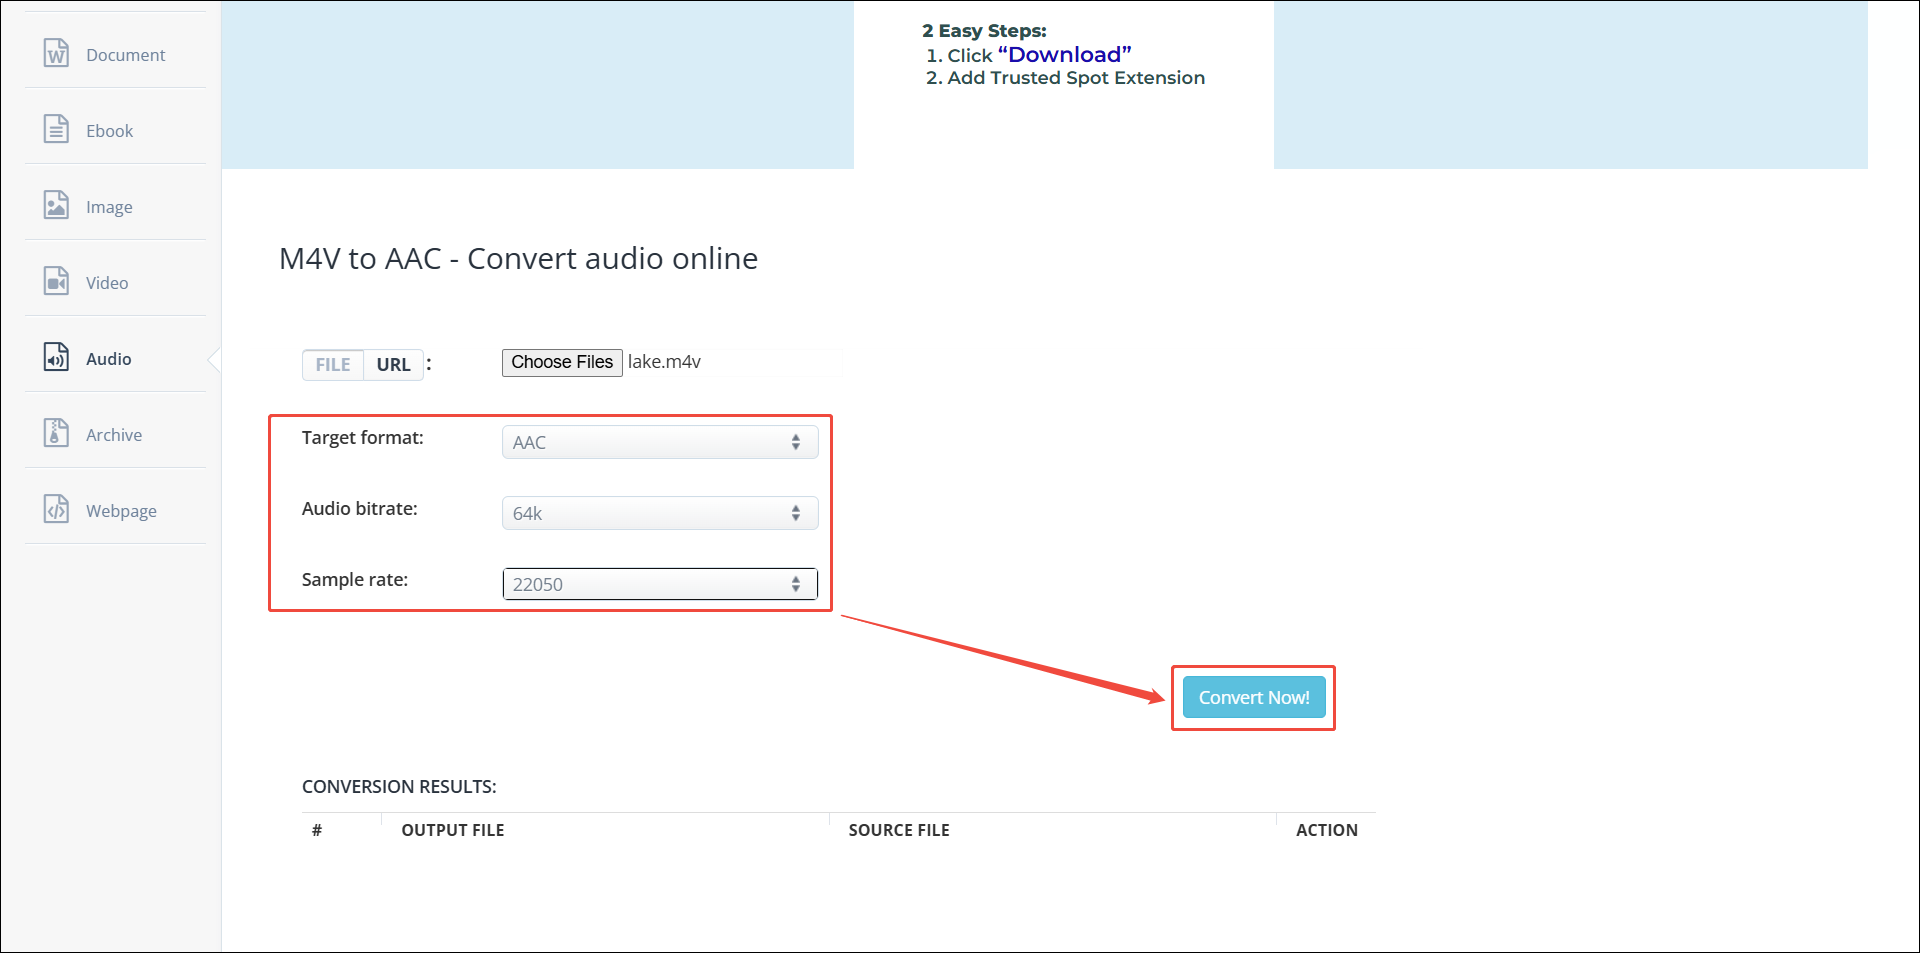Click the lake.m4v filename field
1920x953 pixels.
[665, 362]
